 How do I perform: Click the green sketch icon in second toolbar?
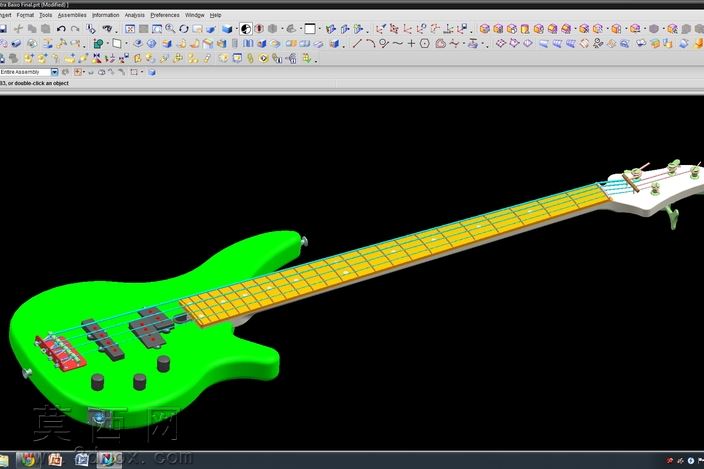tap(98, 44)
